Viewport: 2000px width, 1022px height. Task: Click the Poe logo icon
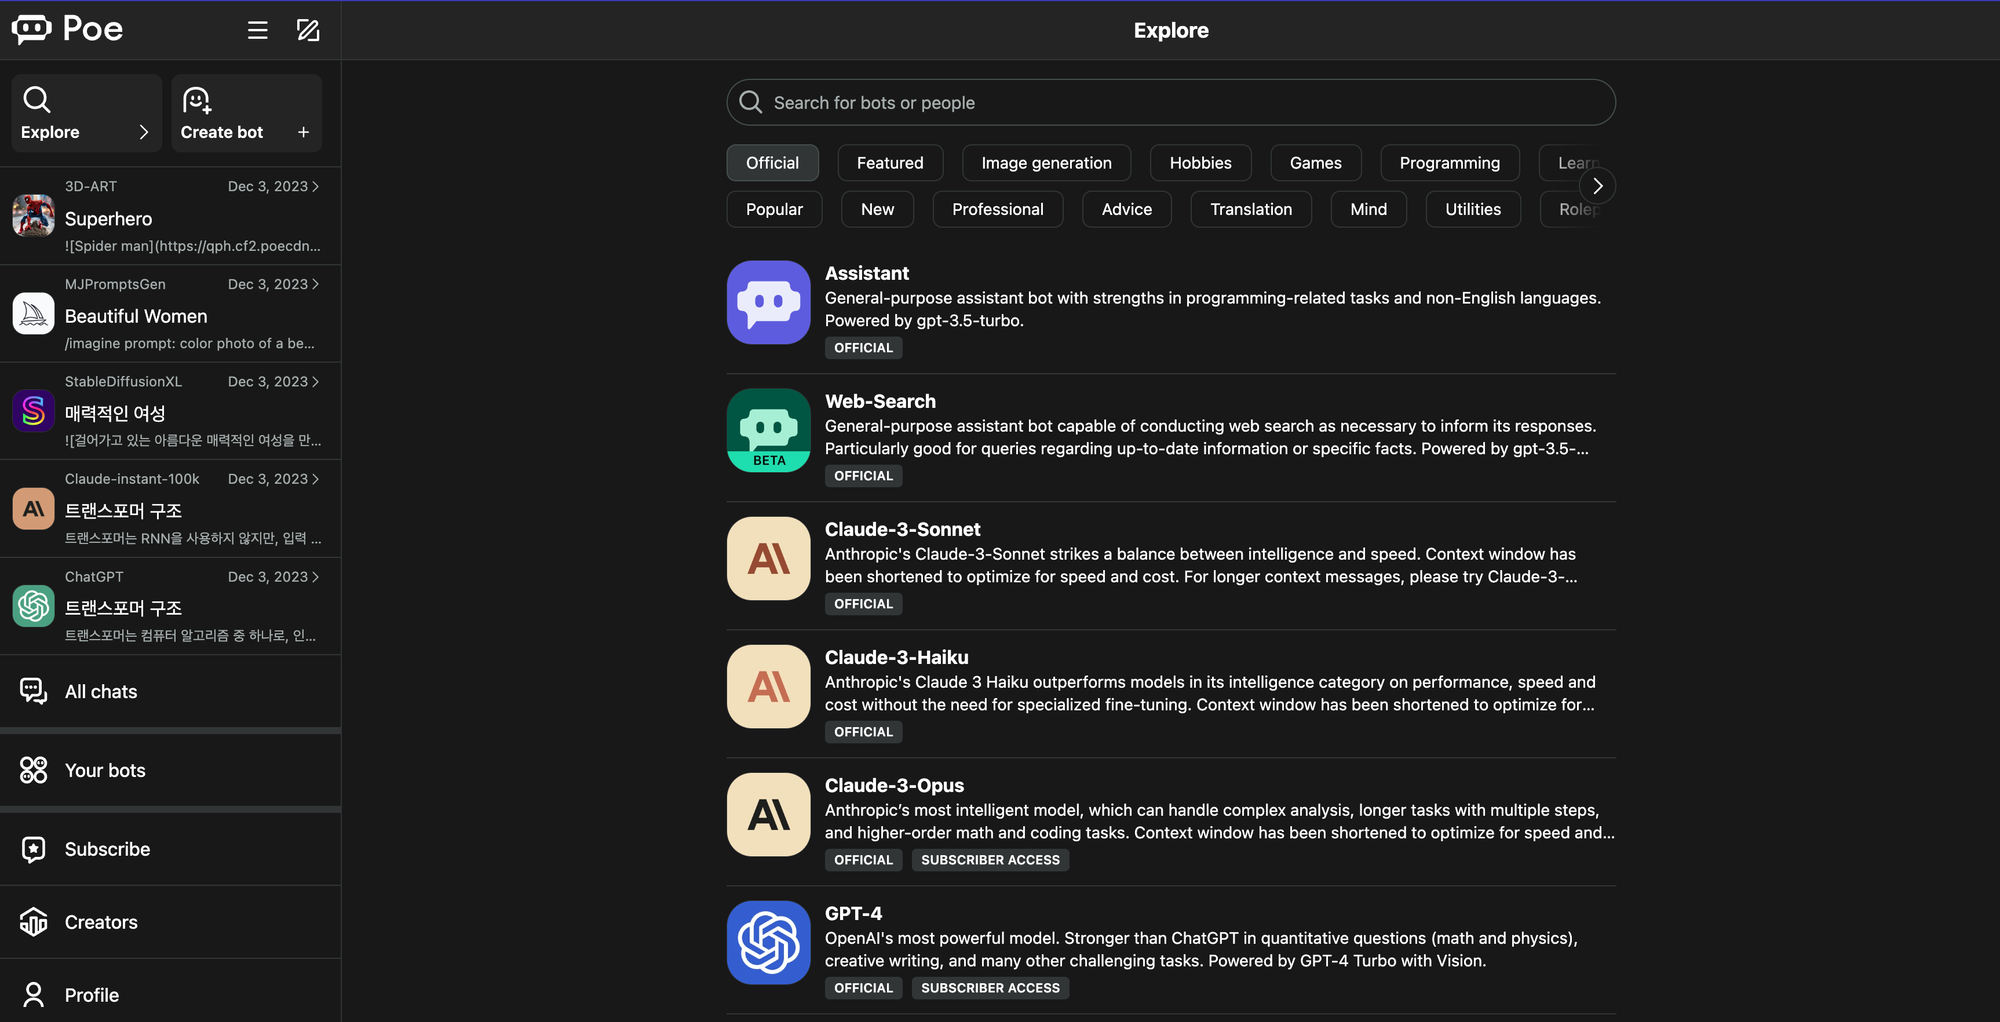point(32,29)
